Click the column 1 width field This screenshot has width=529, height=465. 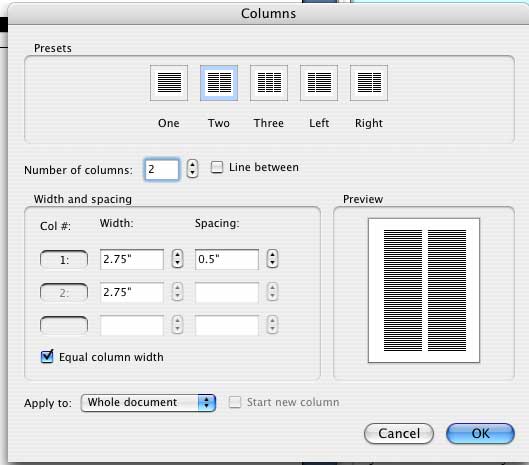132,259
